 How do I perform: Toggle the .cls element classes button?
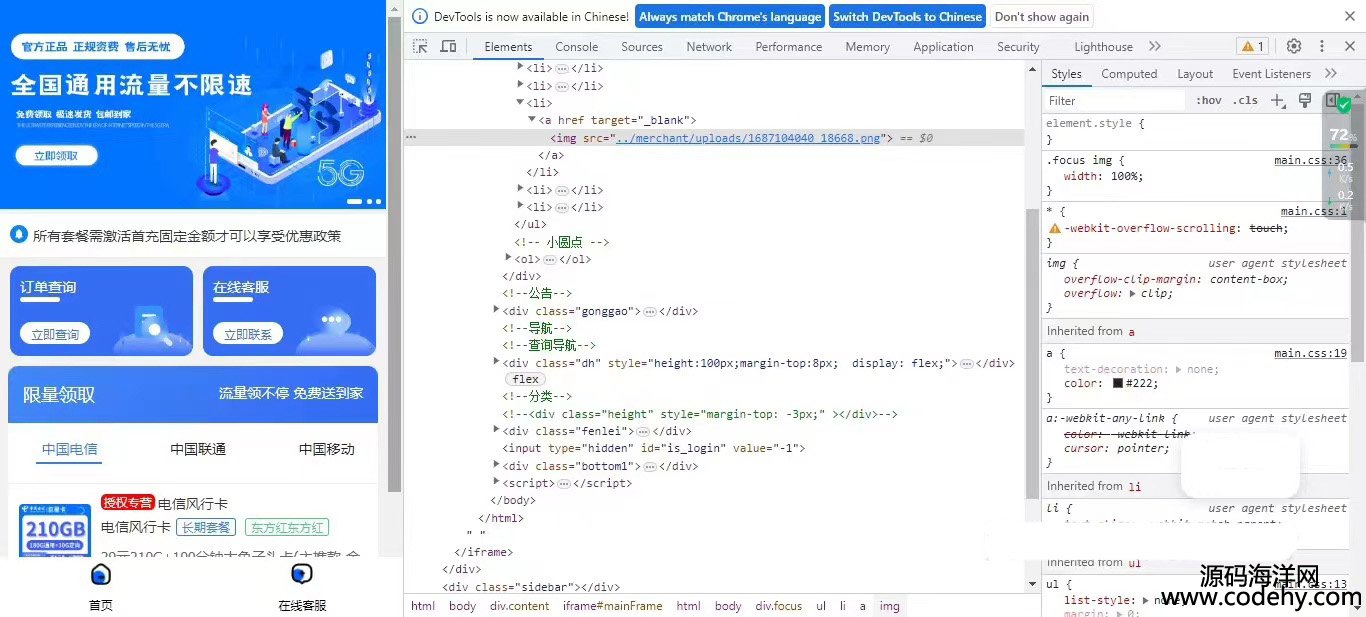click(1245, 100)
